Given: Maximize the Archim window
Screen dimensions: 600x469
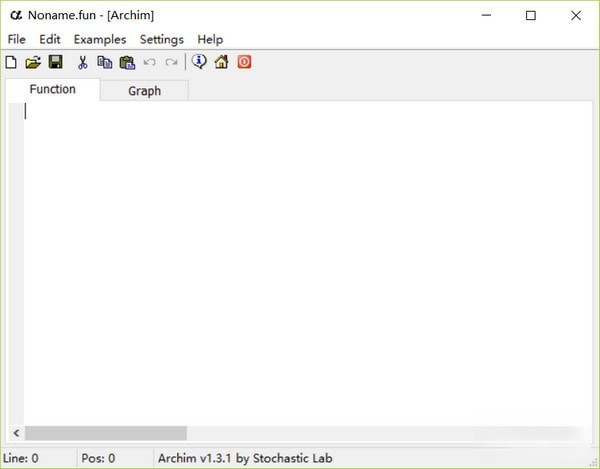Looking at the screenshot, I should coord(531,15).
